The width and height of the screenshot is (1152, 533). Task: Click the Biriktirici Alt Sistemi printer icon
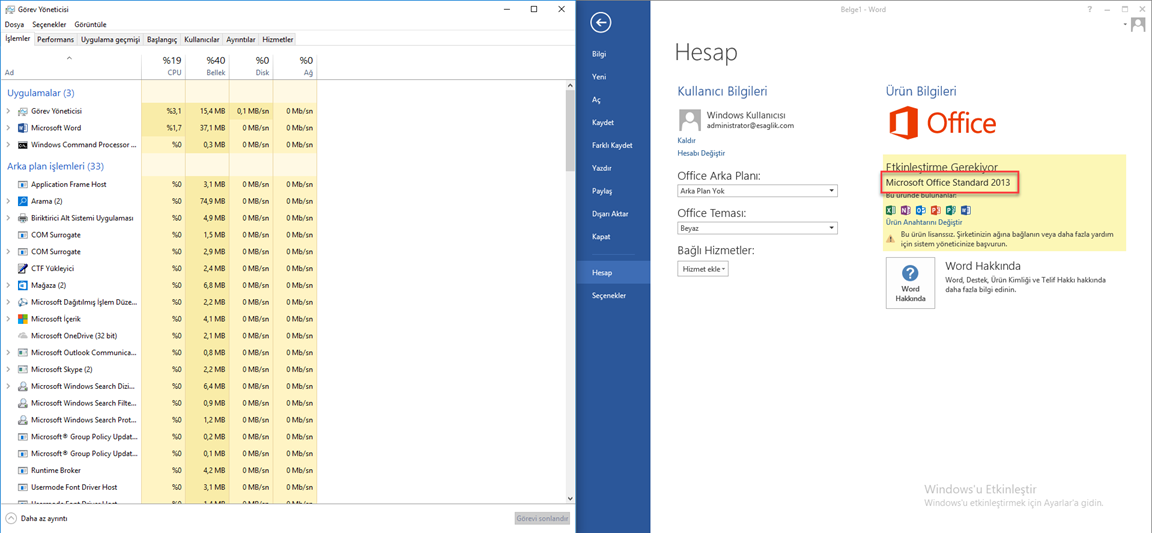coord(23,218)
